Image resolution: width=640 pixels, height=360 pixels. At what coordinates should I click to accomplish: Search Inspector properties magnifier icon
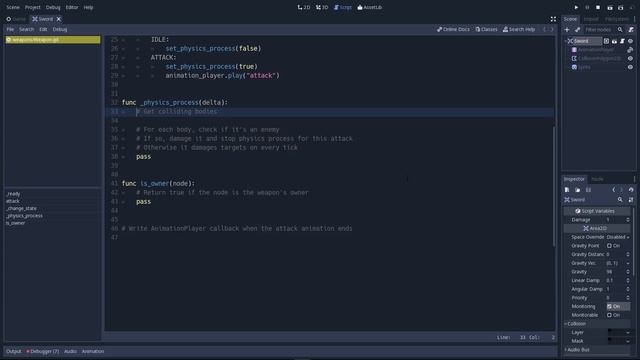[x=620, y=200]
